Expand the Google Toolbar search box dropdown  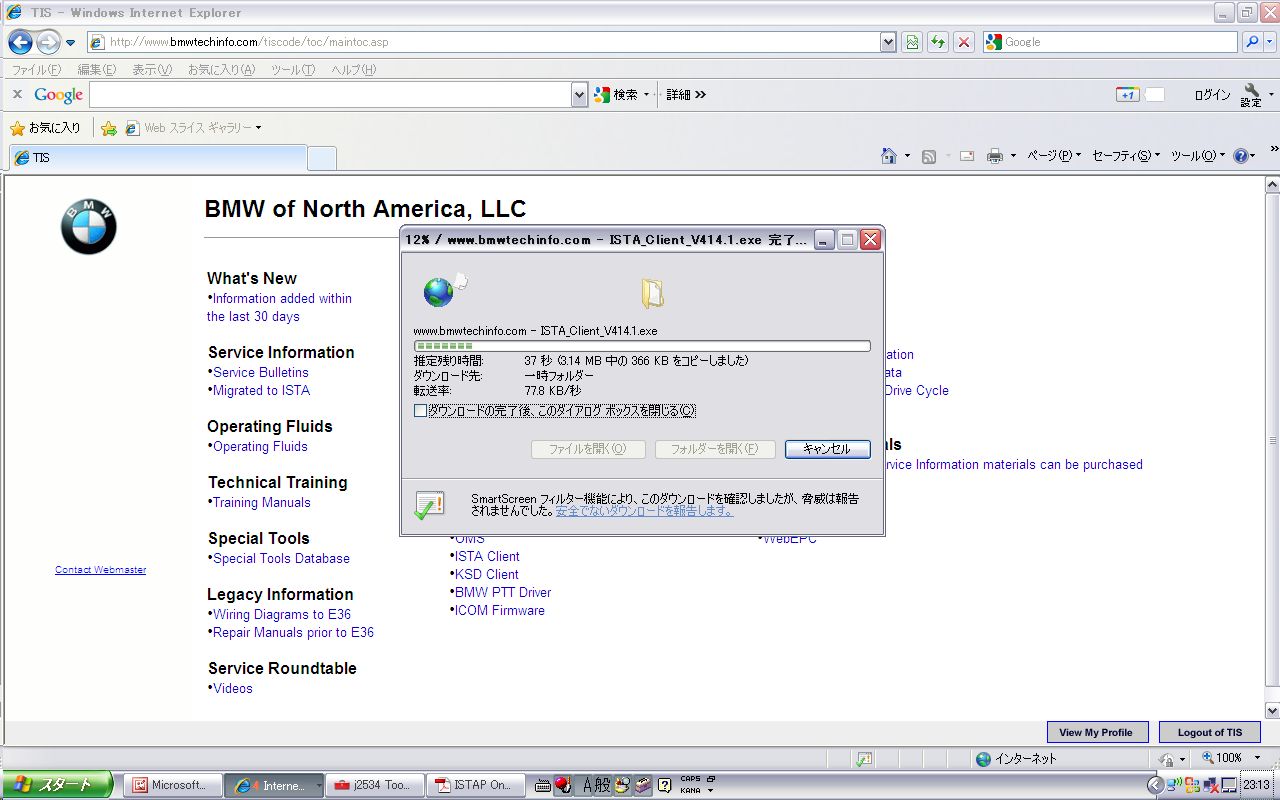[x=579, y=94]
